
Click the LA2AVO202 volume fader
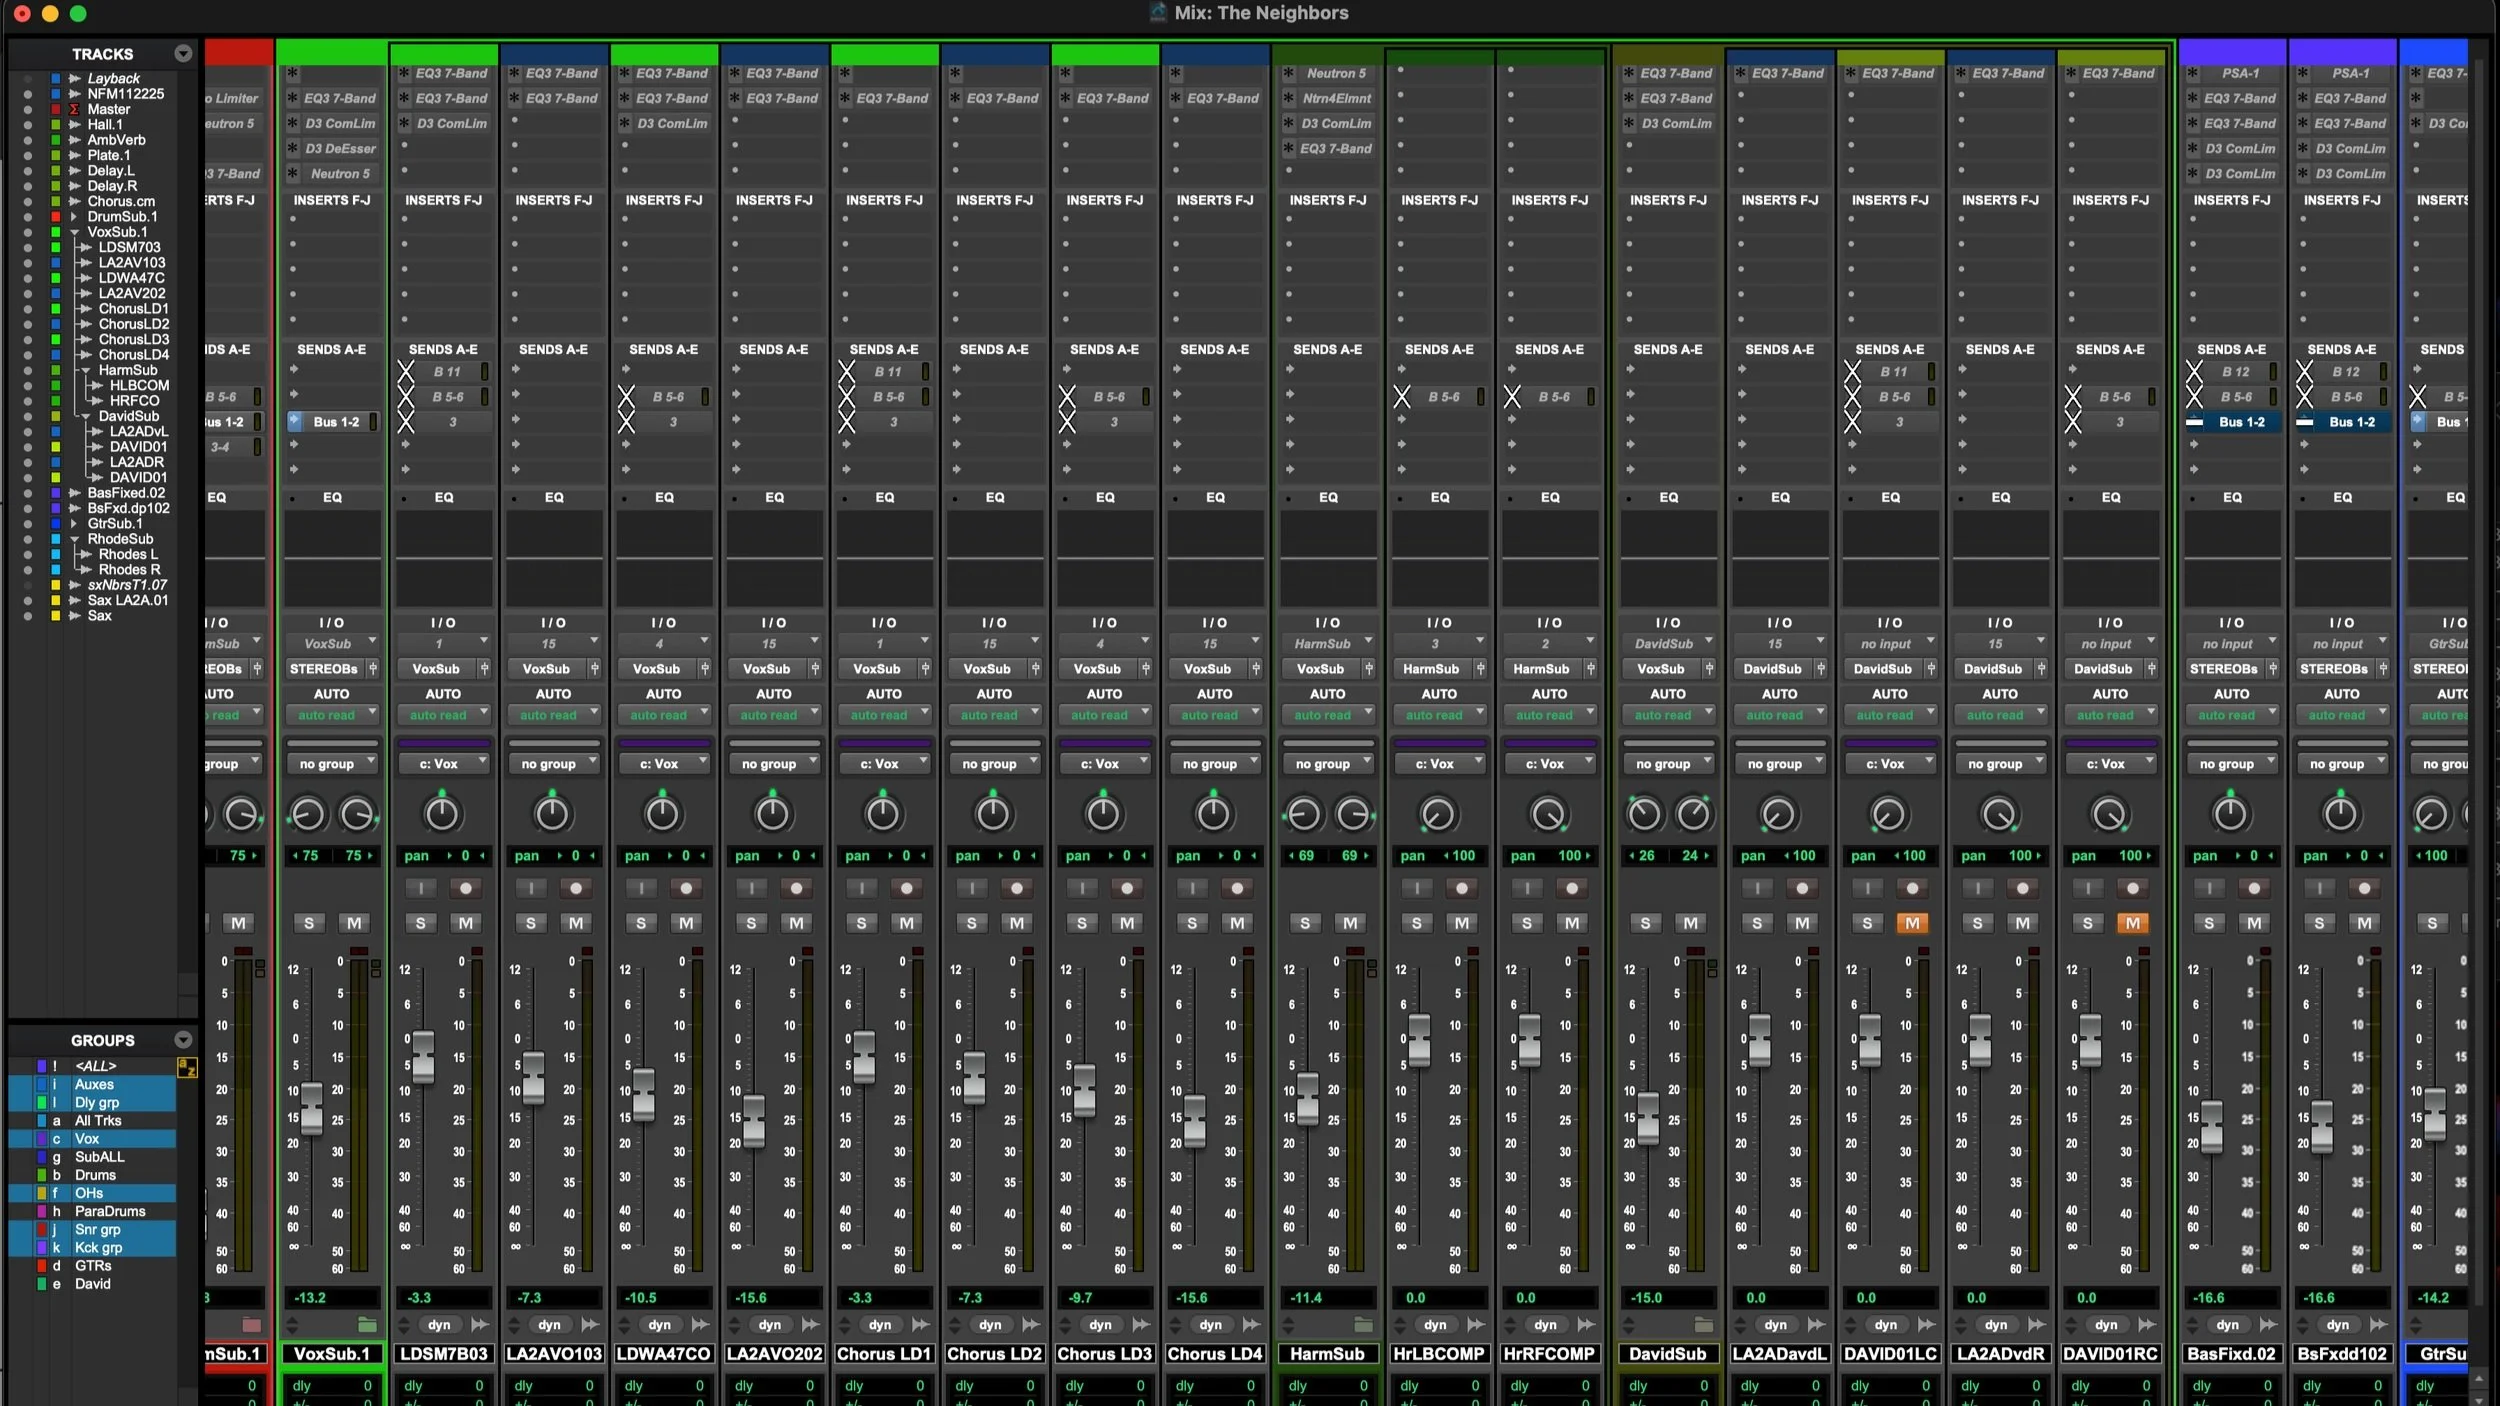pyautogui.click(x=754, y=1120)
